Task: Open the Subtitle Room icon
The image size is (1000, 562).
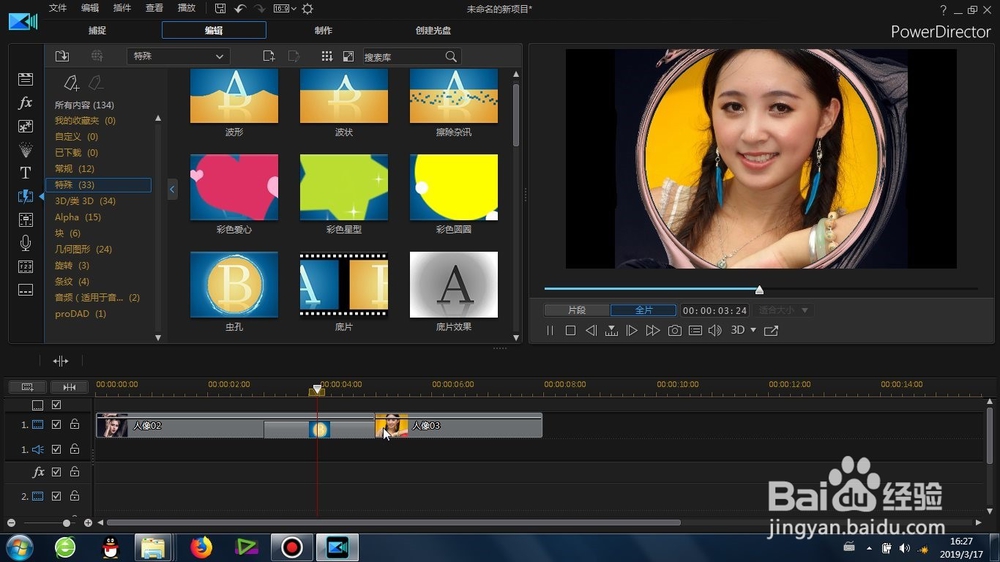Action: (x=26, y=290)
